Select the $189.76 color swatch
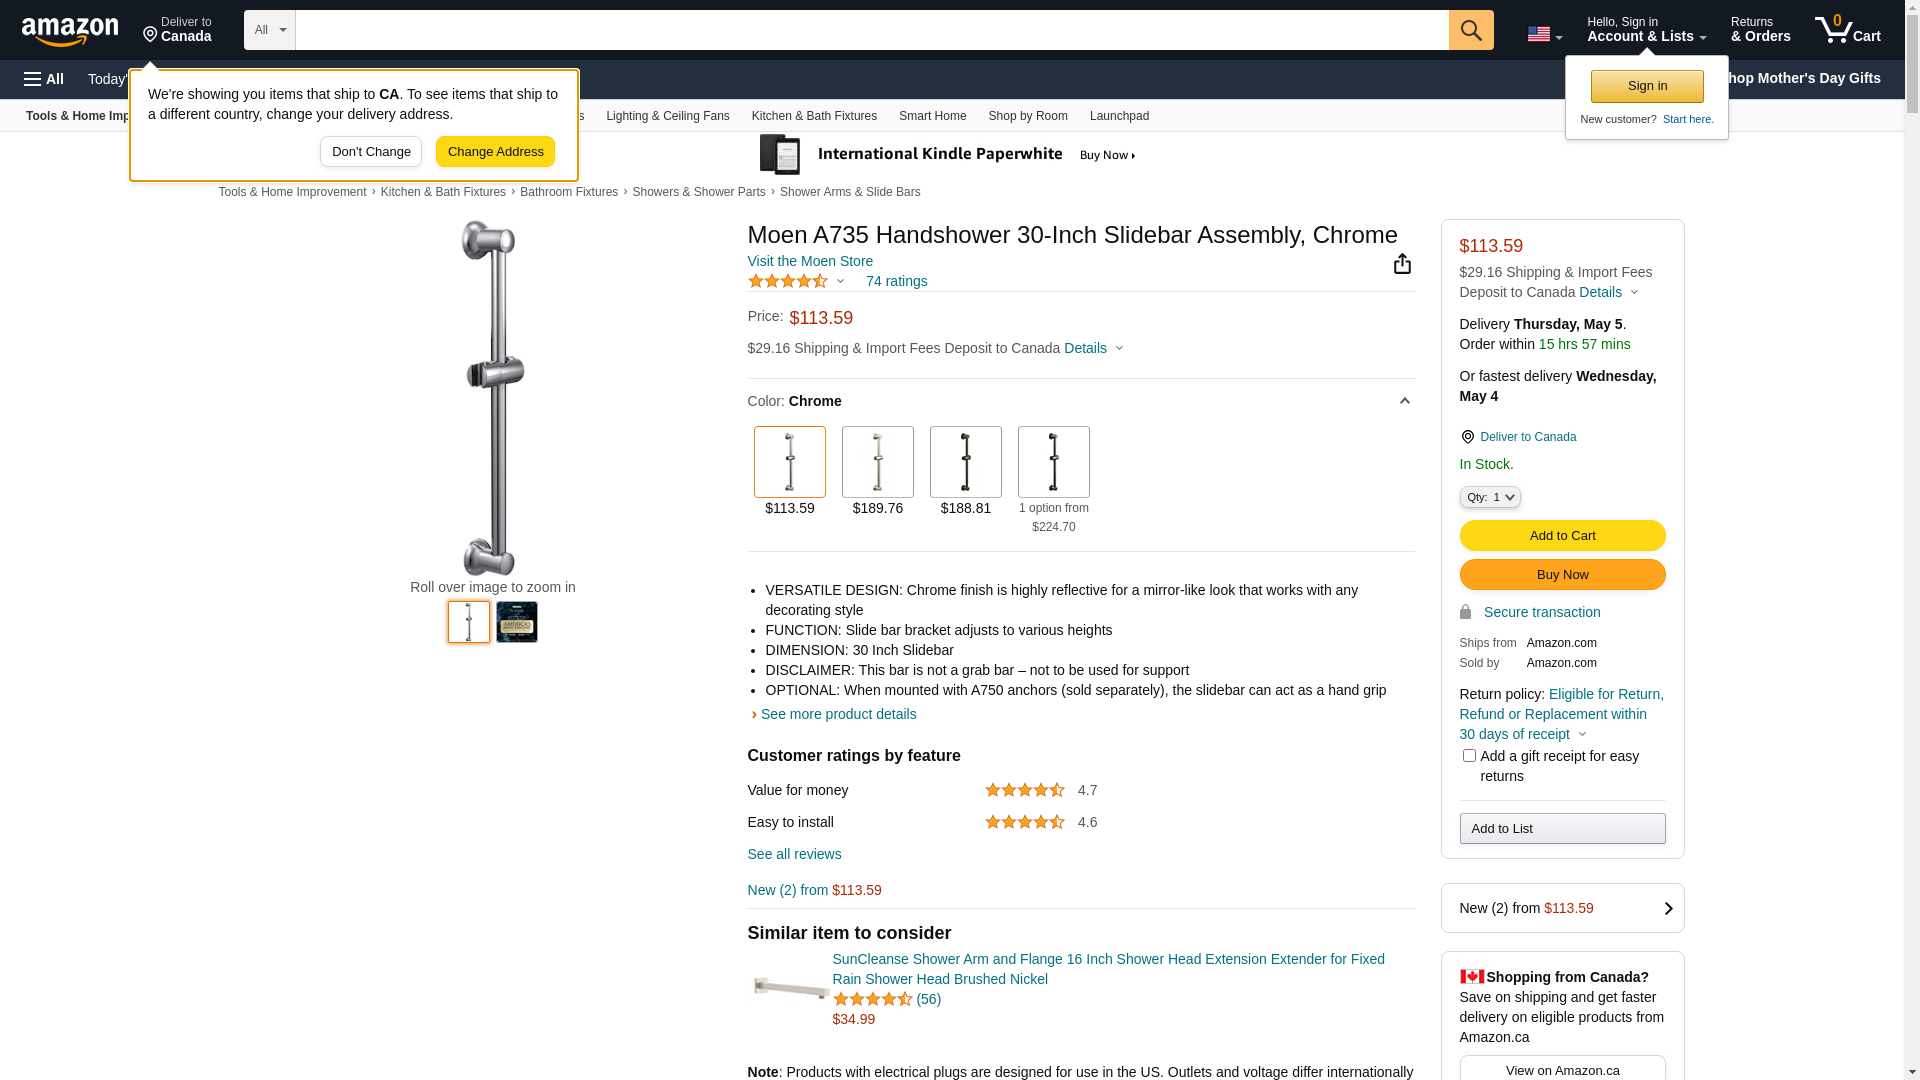 point(877,462)
